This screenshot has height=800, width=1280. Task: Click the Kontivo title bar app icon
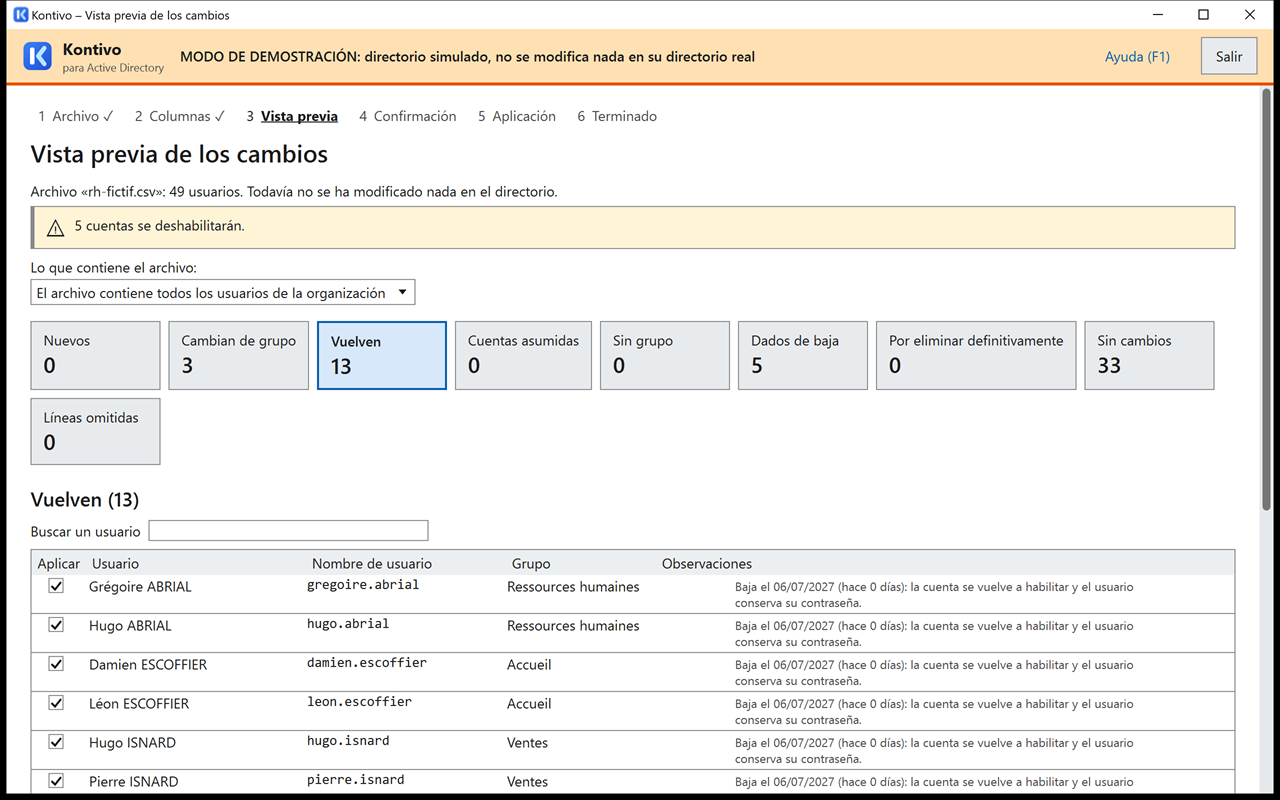pos(20,15)
